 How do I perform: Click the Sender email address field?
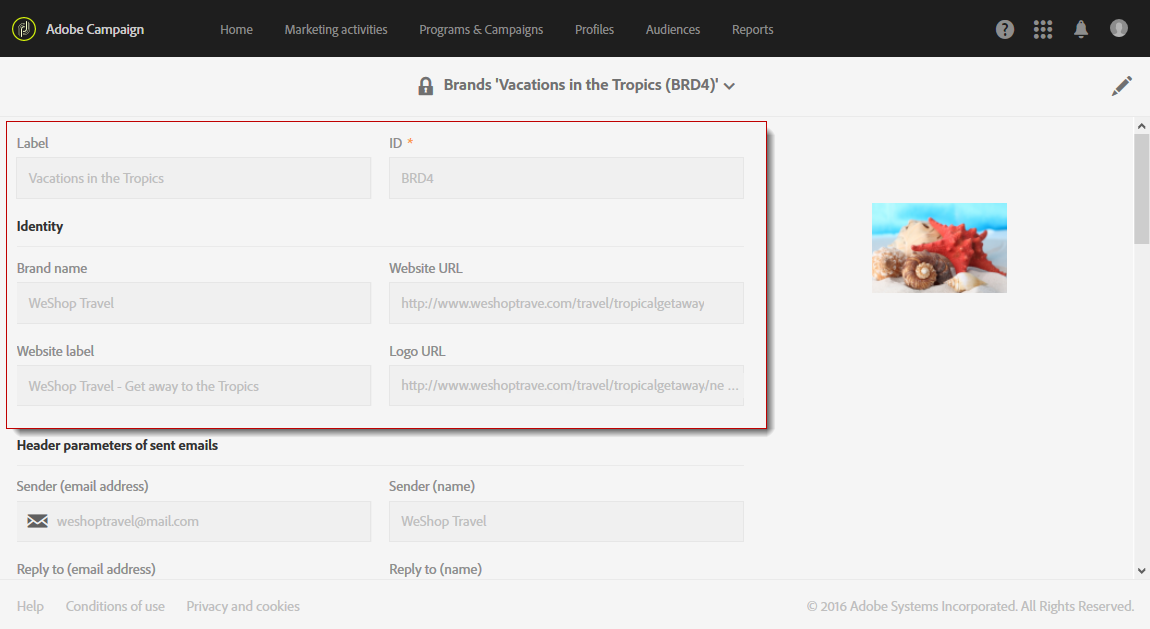(194, 521)
